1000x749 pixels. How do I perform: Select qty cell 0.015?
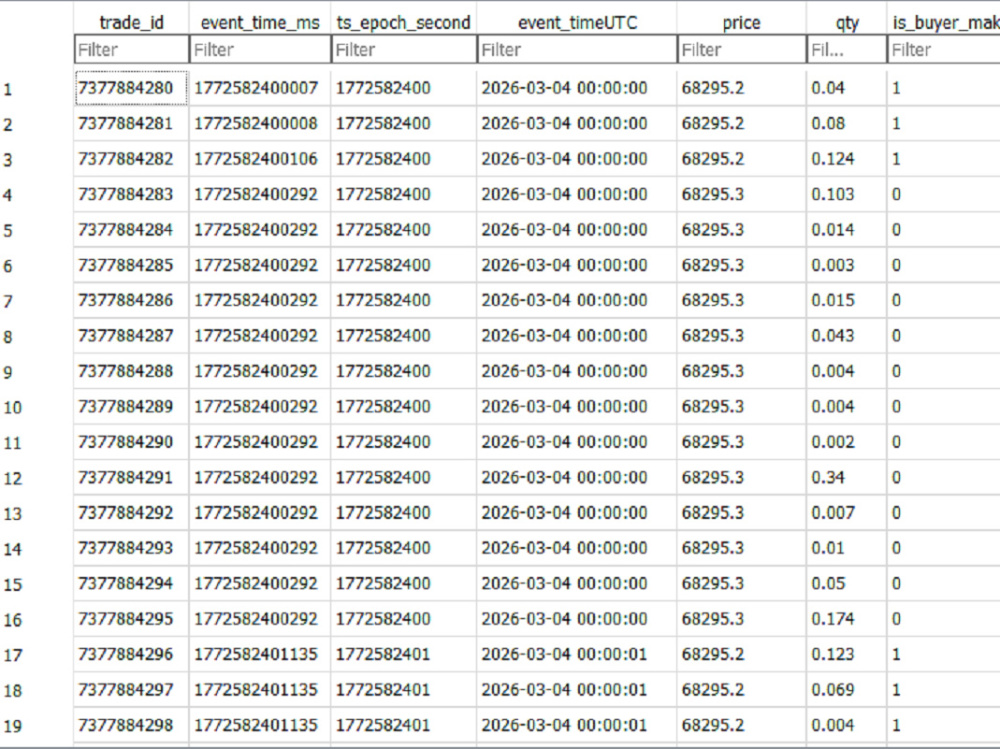pyautogui.click(x=847, y=300)
